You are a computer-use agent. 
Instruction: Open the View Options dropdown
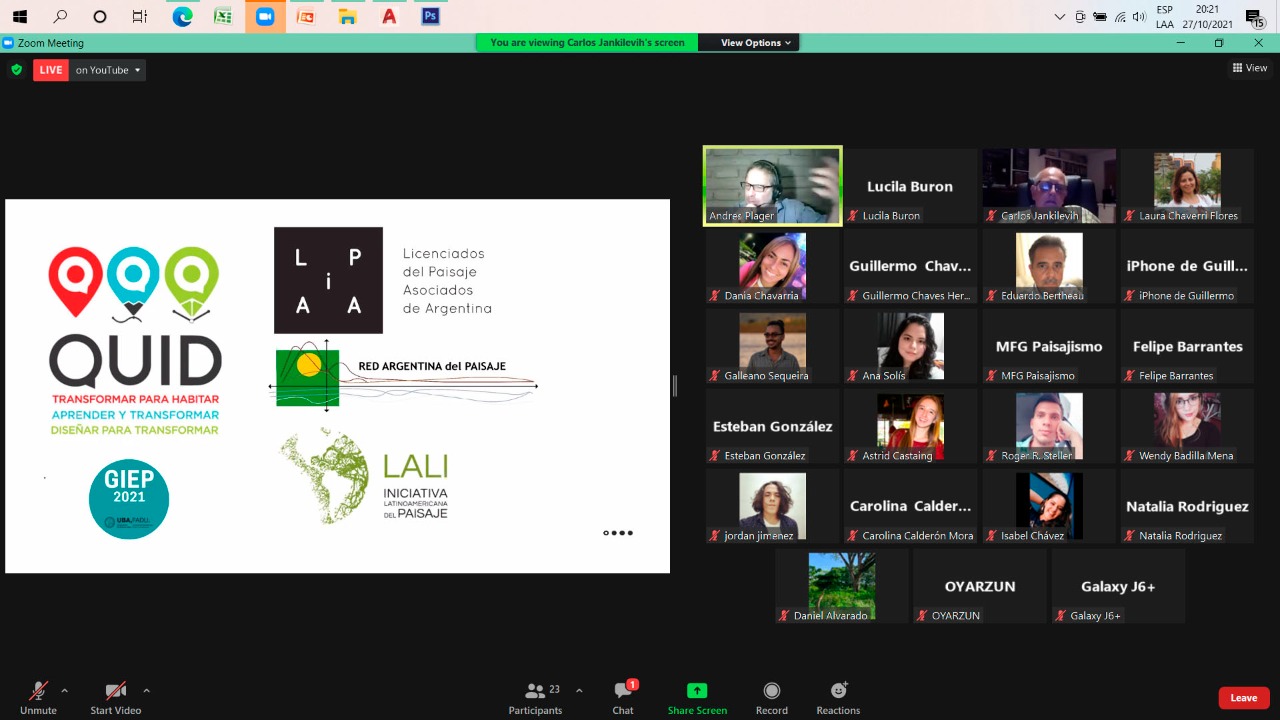pos(755,43)
